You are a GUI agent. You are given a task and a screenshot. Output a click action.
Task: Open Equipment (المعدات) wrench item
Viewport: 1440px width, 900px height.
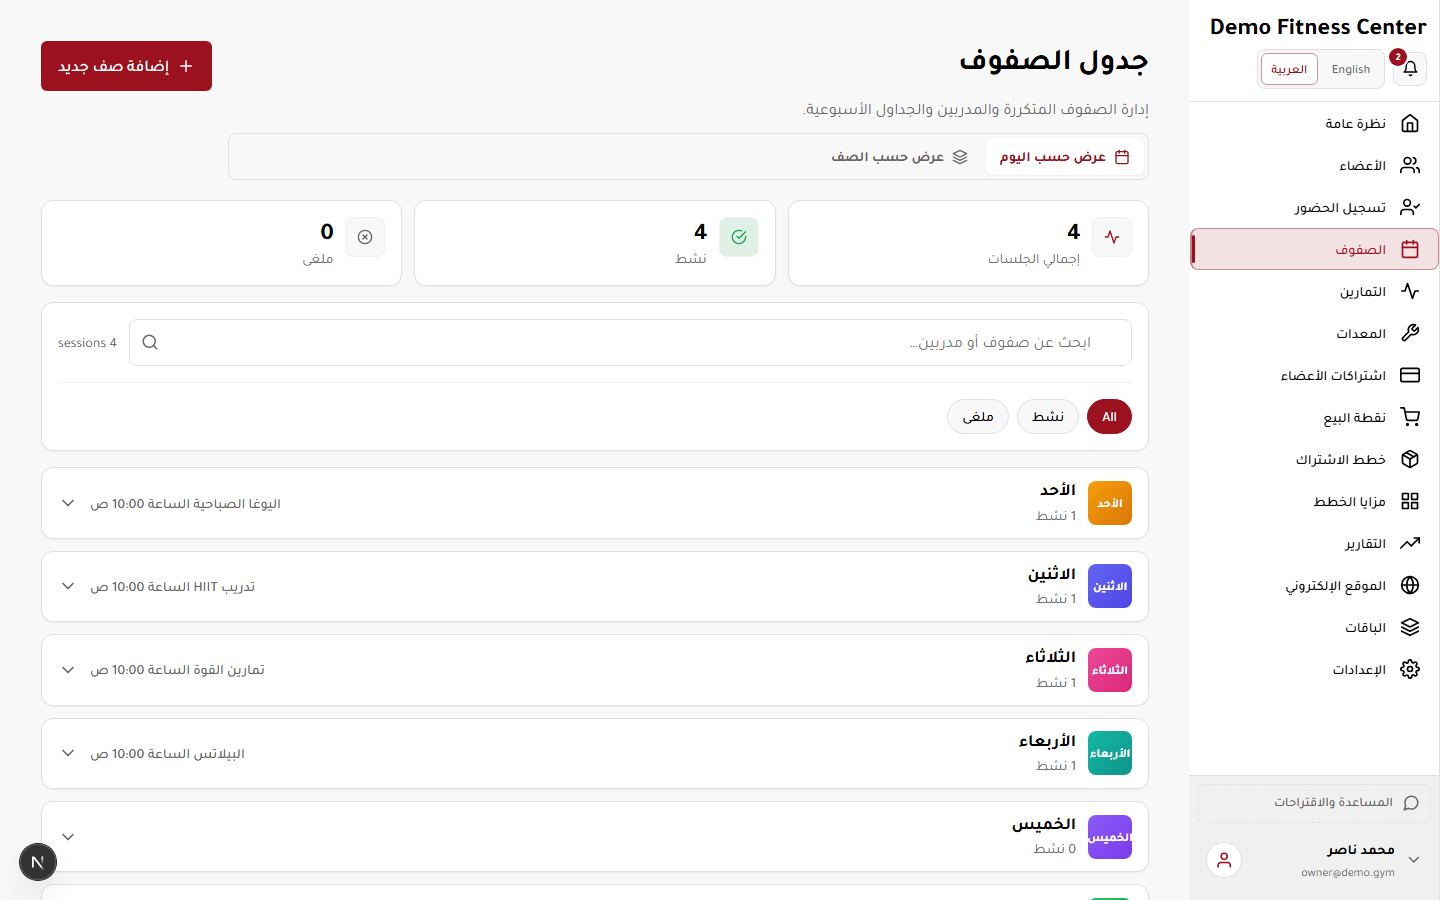tap(1314, 333)
